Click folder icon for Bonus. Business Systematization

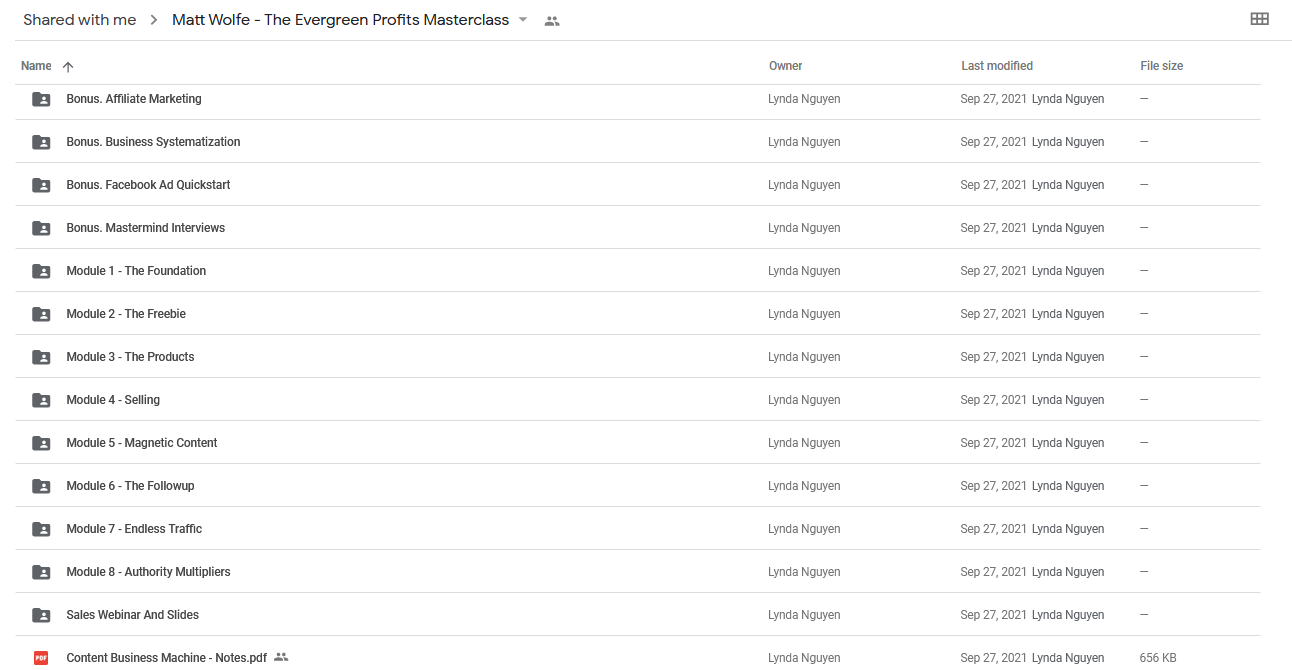(x=41, y=142)
